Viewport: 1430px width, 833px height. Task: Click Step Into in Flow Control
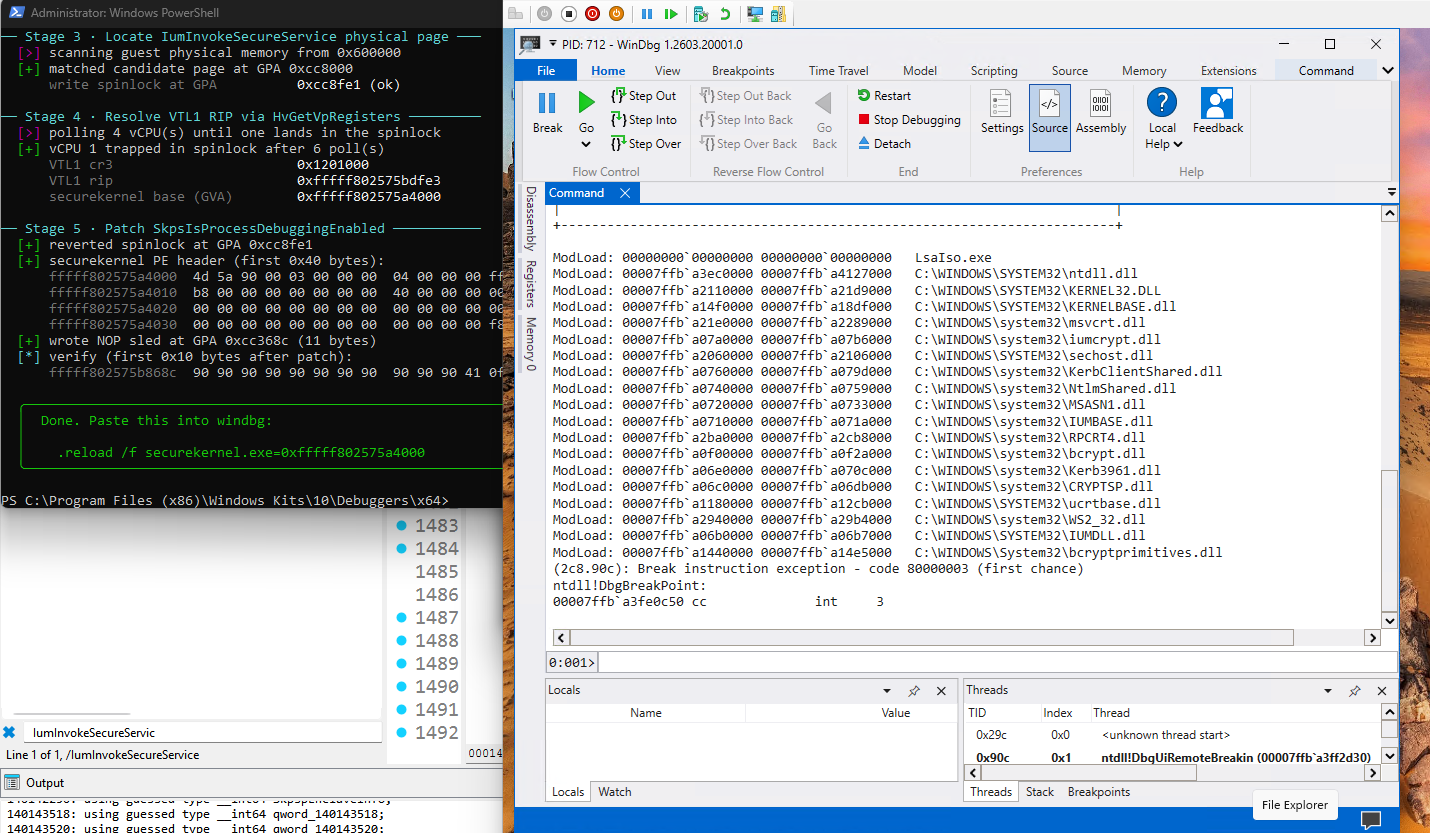coord(643,120)
